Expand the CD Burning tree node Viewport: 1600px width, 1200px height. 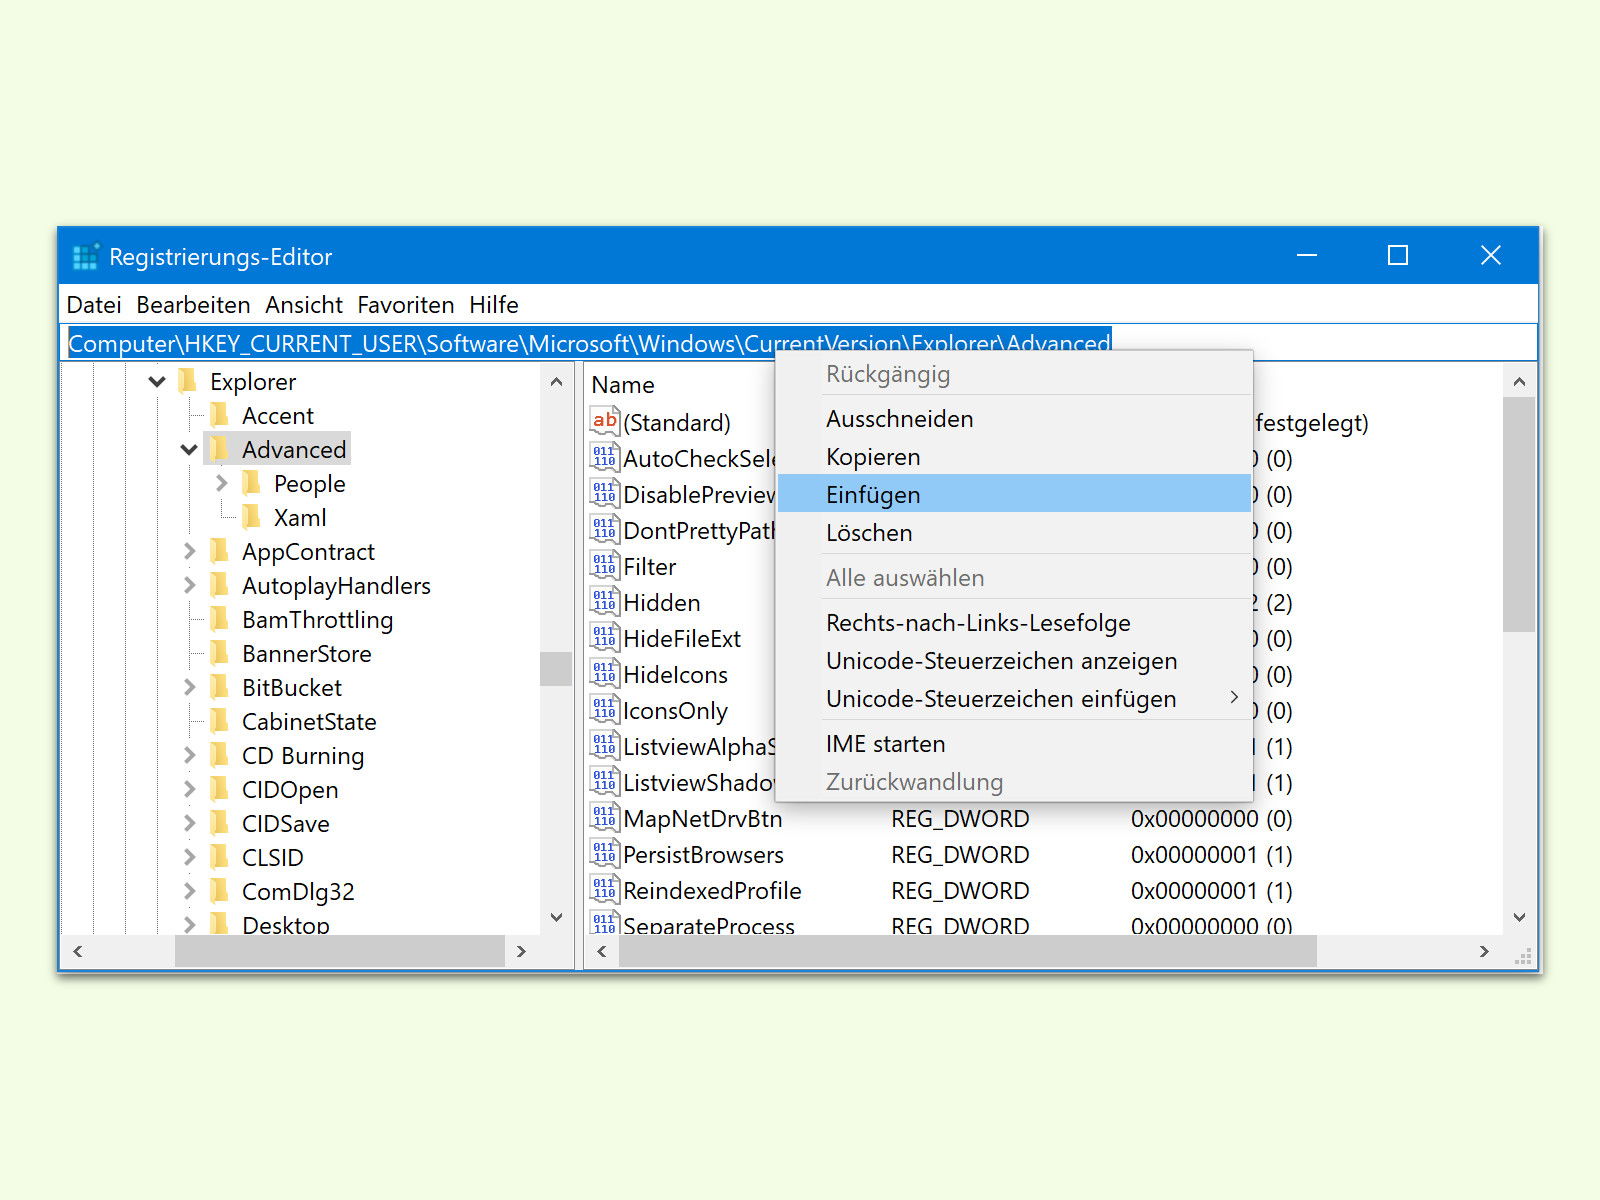tap(190, 755)
